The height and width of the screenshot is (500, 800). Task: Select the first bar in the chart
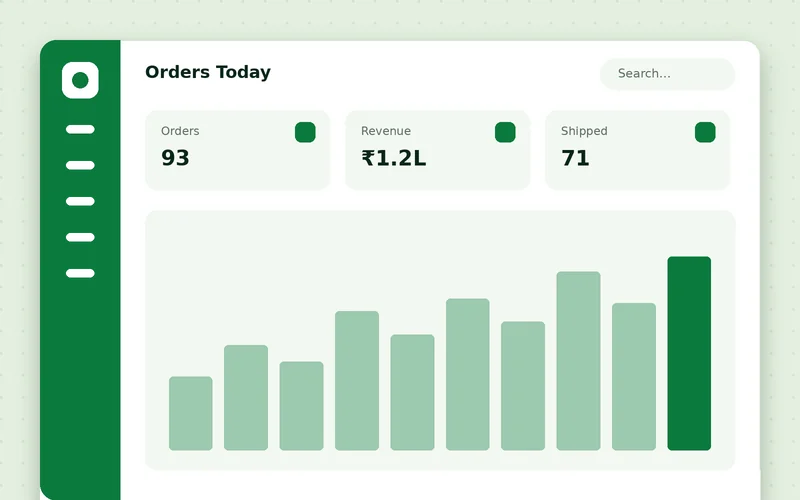click(x=191, y=413)
